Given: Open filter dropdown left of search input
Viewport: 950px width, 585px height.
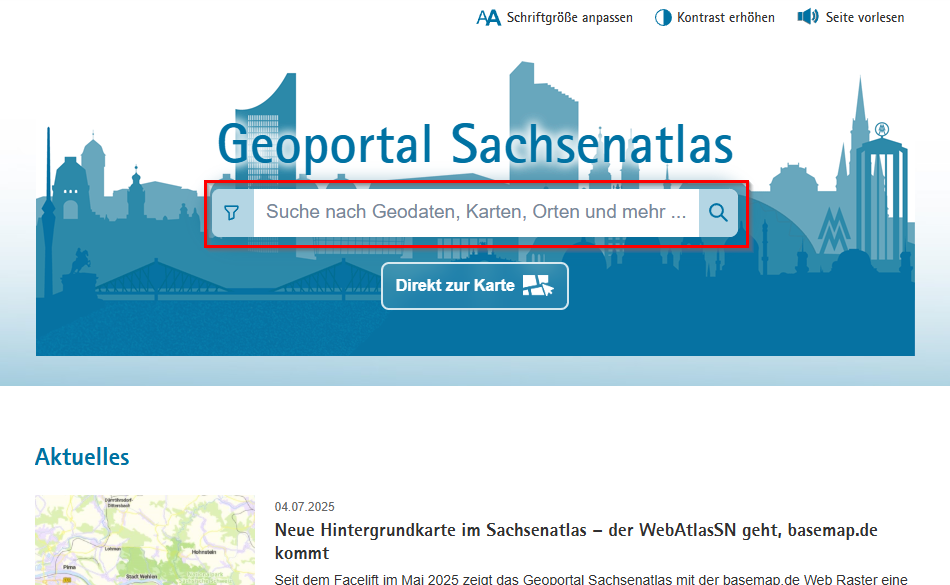Looking at the screenshot, I should [x=231, y=213].
